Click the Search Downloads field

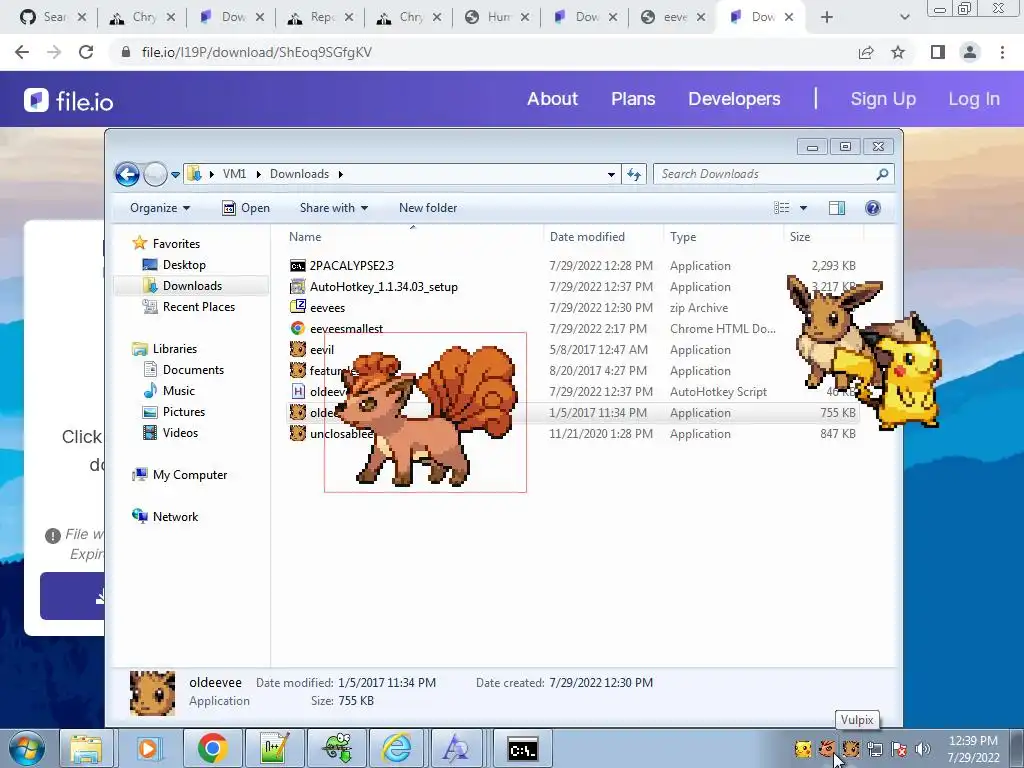pos(773,174)
